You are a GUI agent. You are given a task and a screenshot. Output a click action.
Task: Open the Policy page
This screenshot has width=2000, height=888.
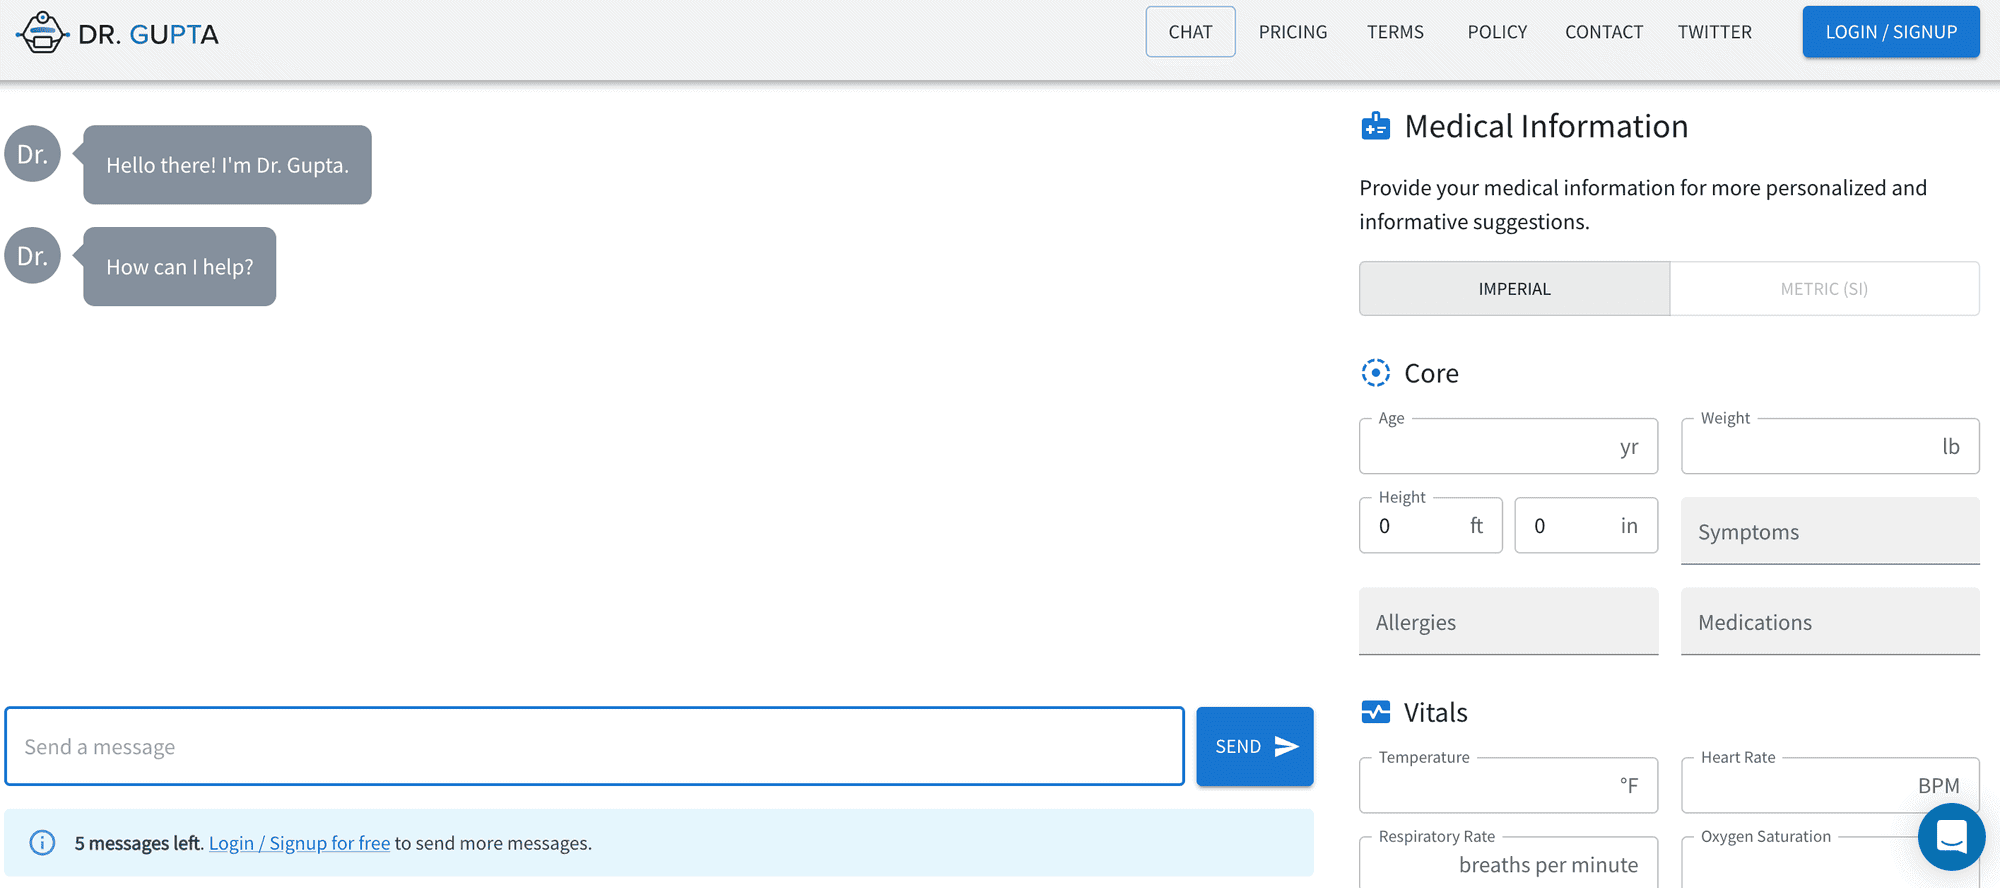(1497, 32)
